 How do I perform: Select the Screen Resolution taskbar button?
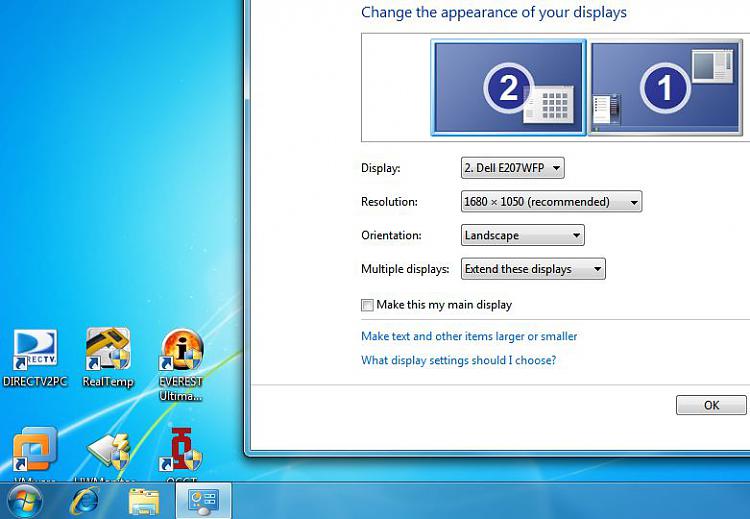click(x=203, y=501)
